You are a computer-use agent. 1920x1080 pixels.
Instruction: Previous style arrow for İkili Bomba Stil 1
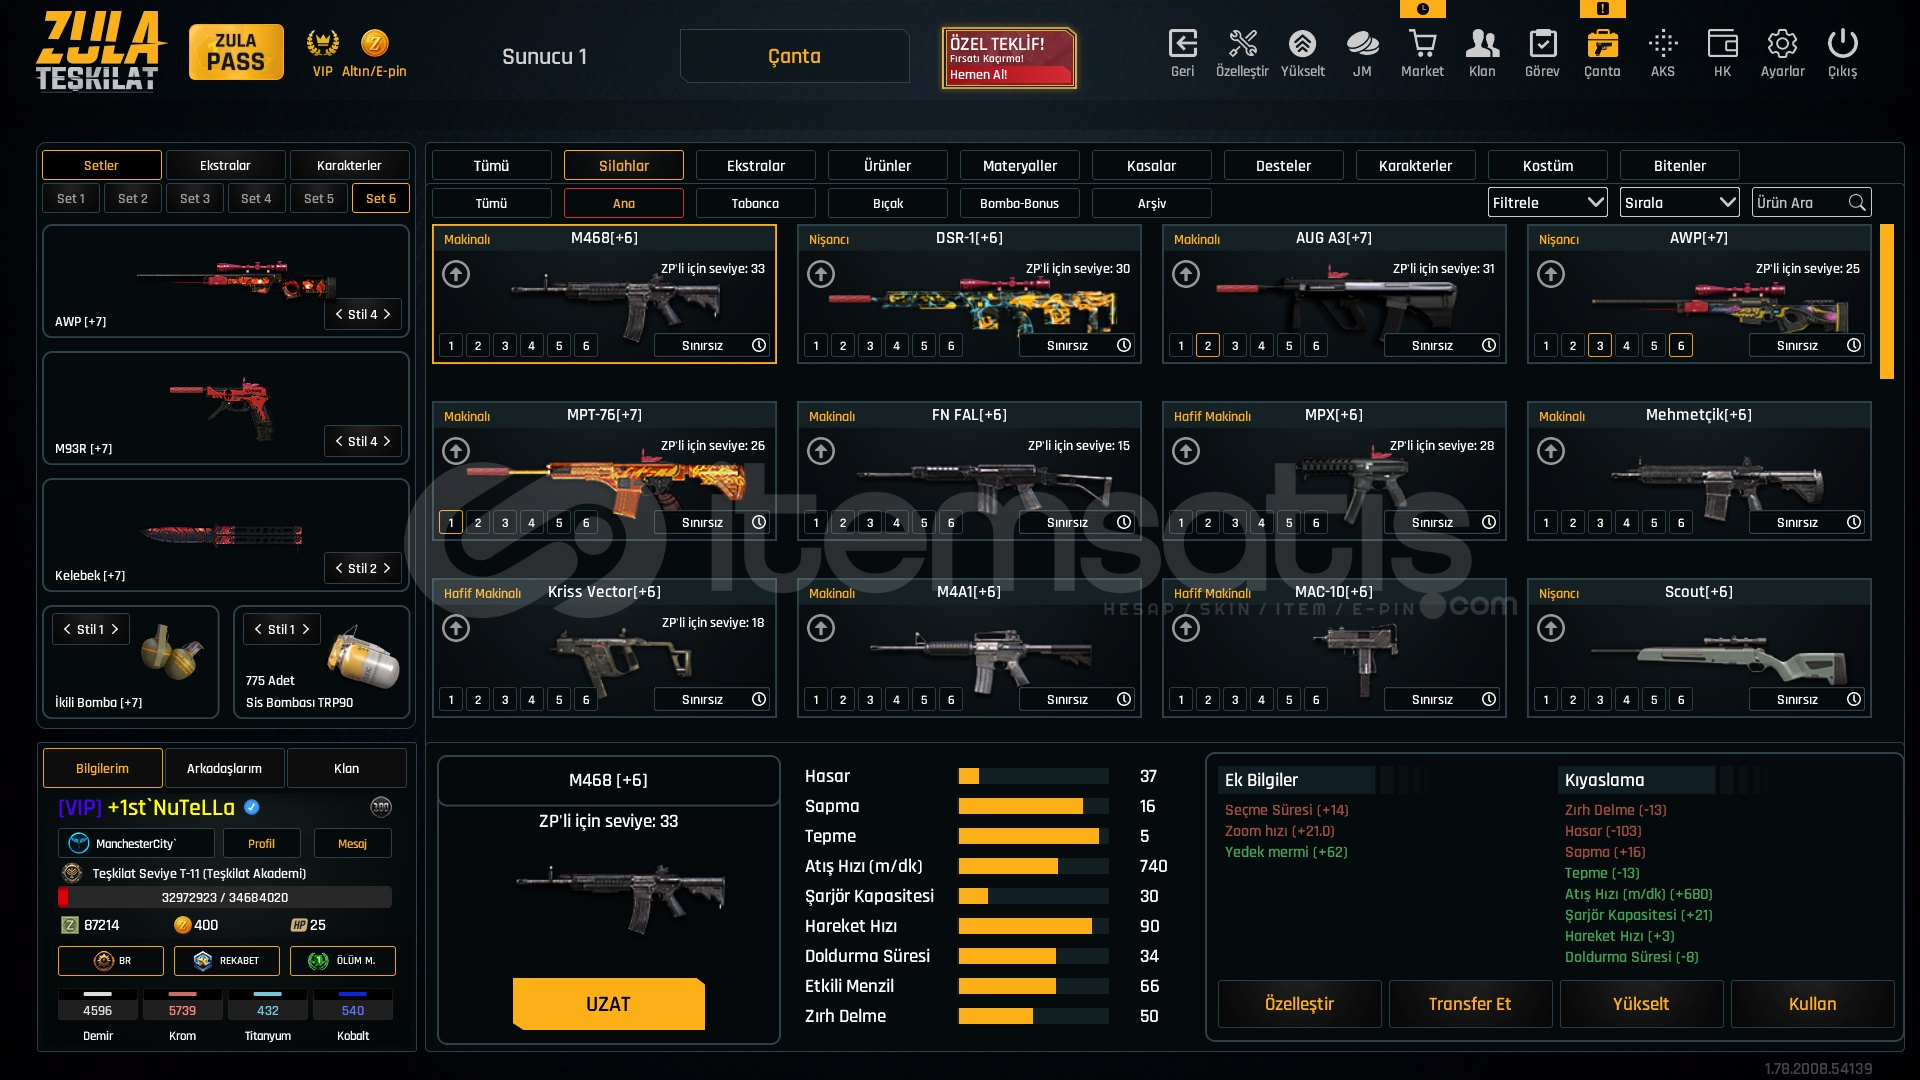(x=67, y=629)
